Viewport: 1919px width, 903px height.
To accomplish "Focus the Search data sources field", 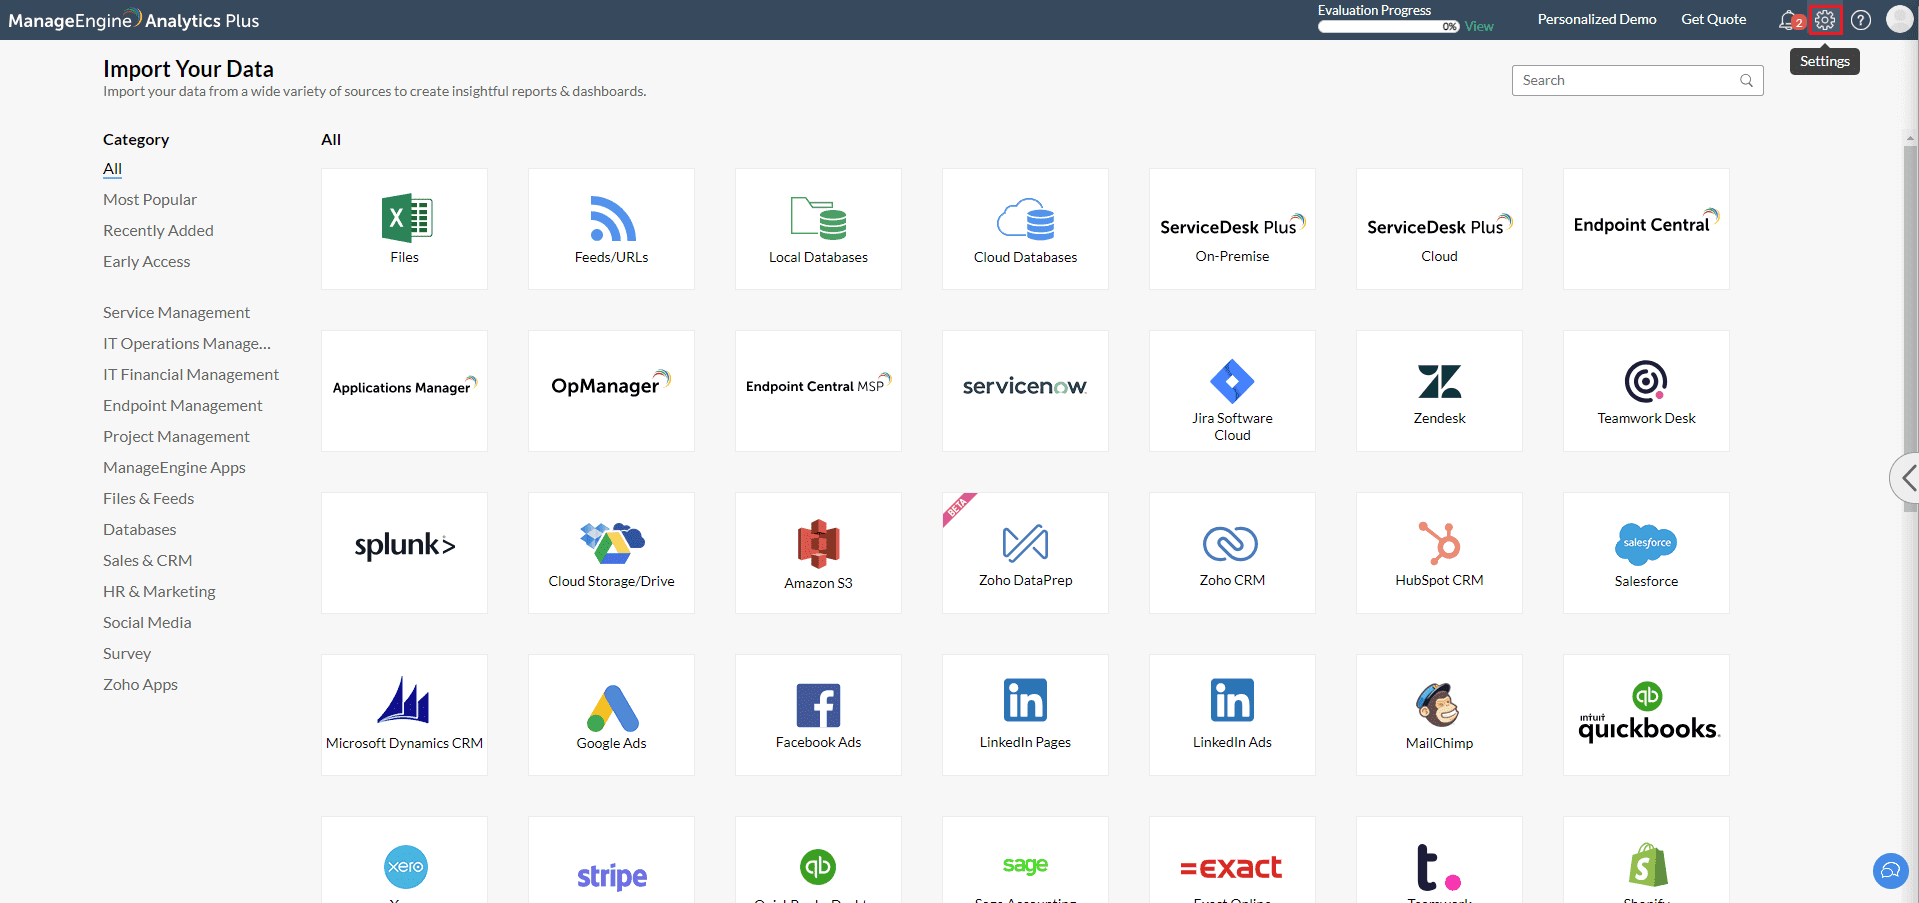I will (1637, 80).
